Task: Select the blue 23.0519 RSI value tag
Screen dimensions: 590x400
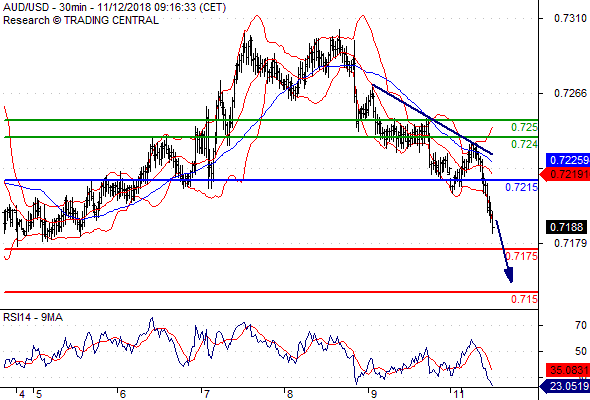Action: point(565,386)
